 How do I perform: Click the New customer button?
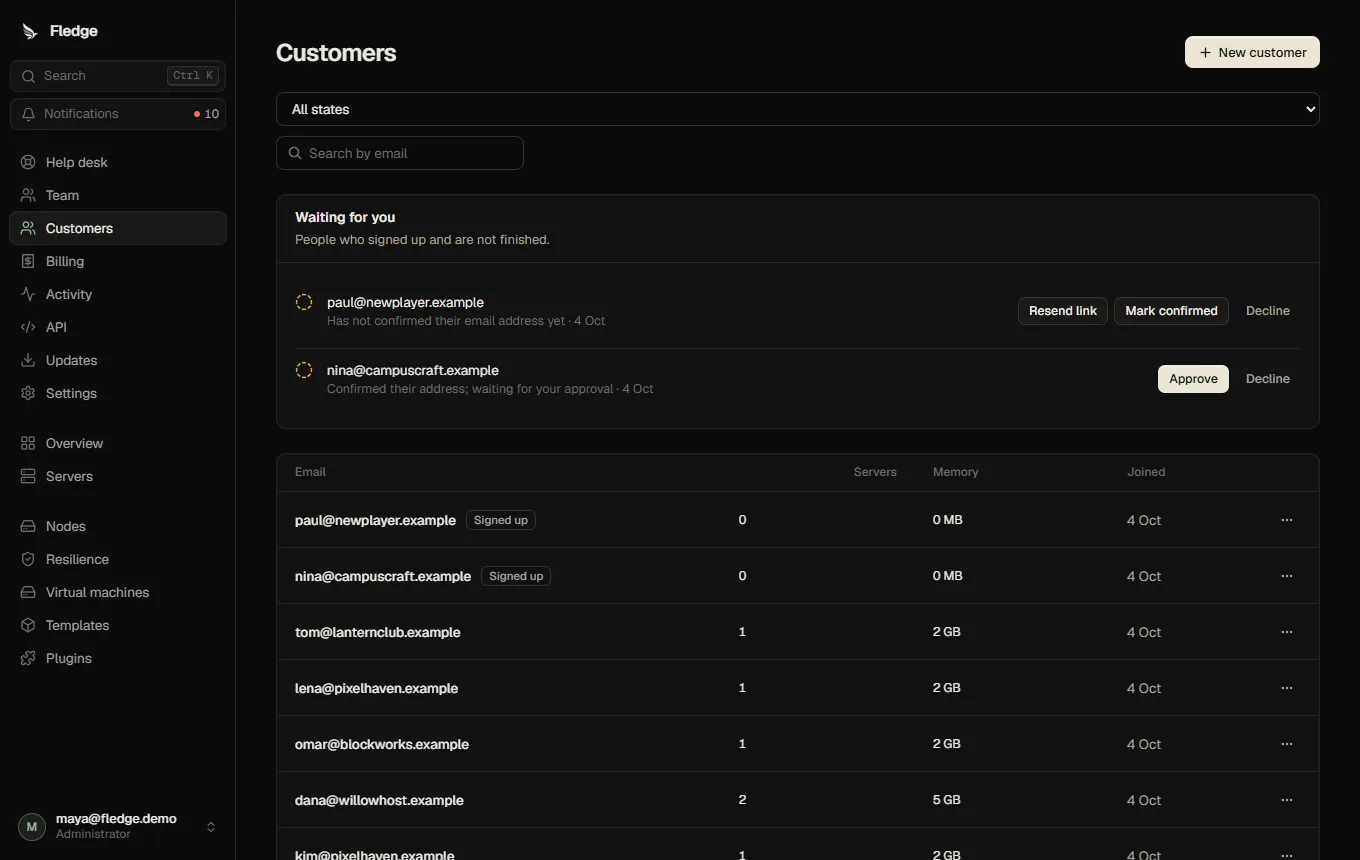1252,52
